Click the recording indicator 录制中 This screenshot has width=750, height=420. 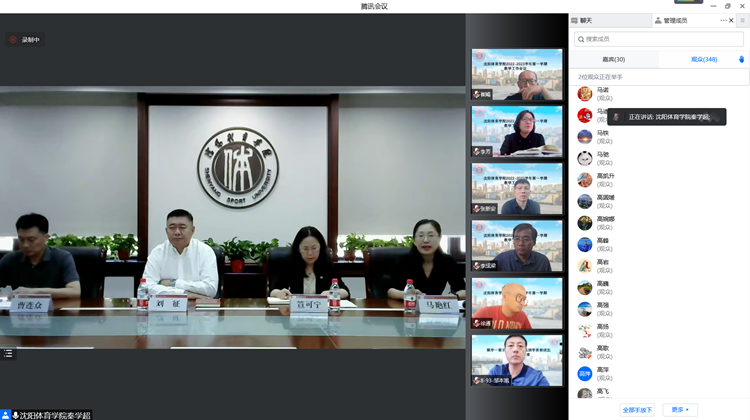pyautogui.click(x=26, y=40)
